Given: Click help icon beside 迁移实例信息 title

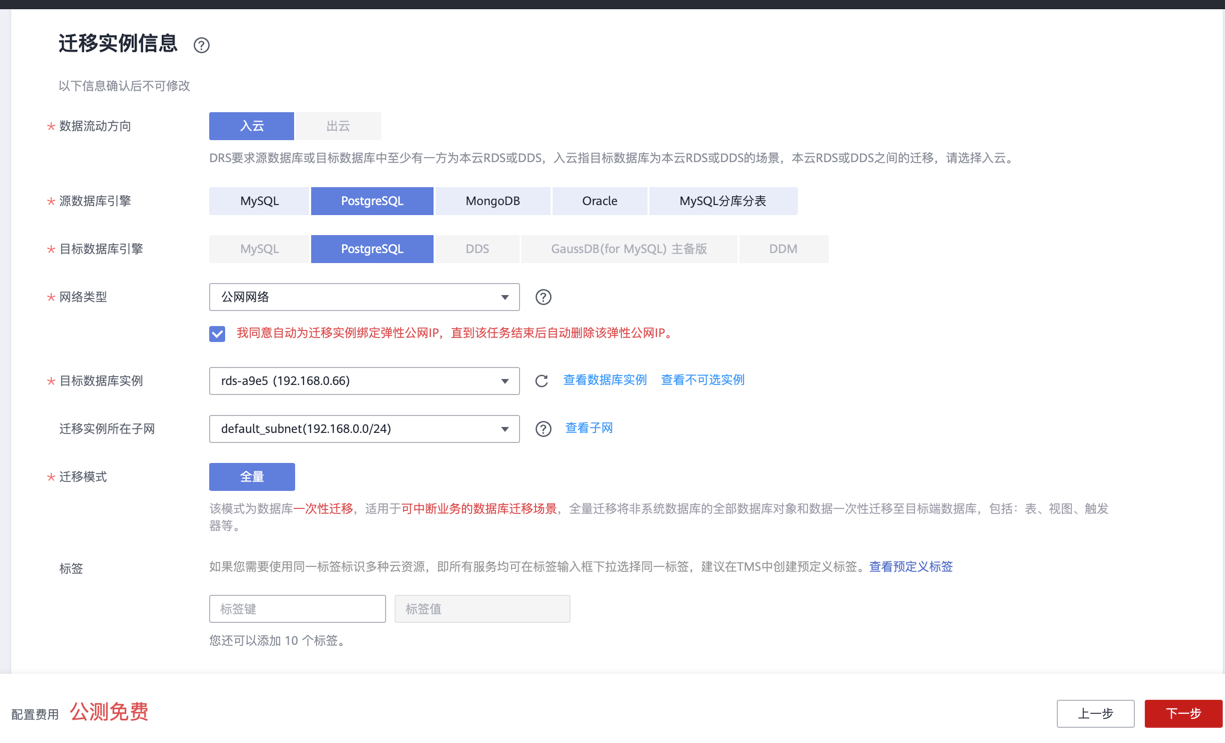Looking at the screenshot, I should coord(201,45).
